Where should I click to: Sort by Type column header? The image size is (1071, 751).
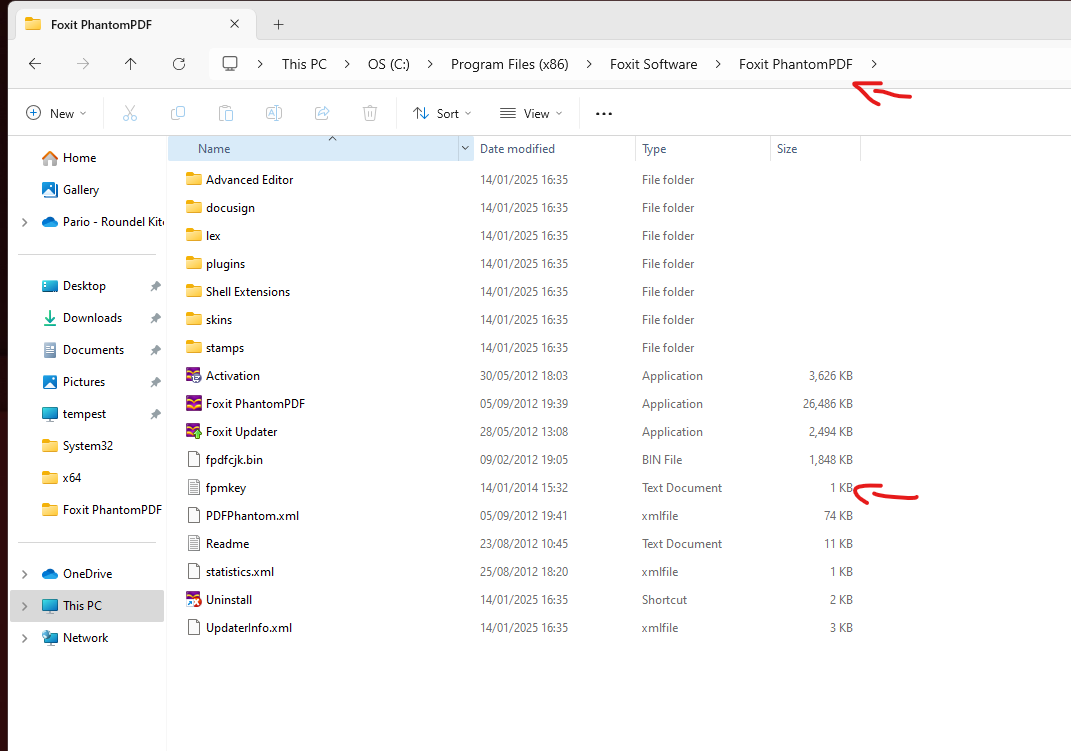[x=703, y=148]
